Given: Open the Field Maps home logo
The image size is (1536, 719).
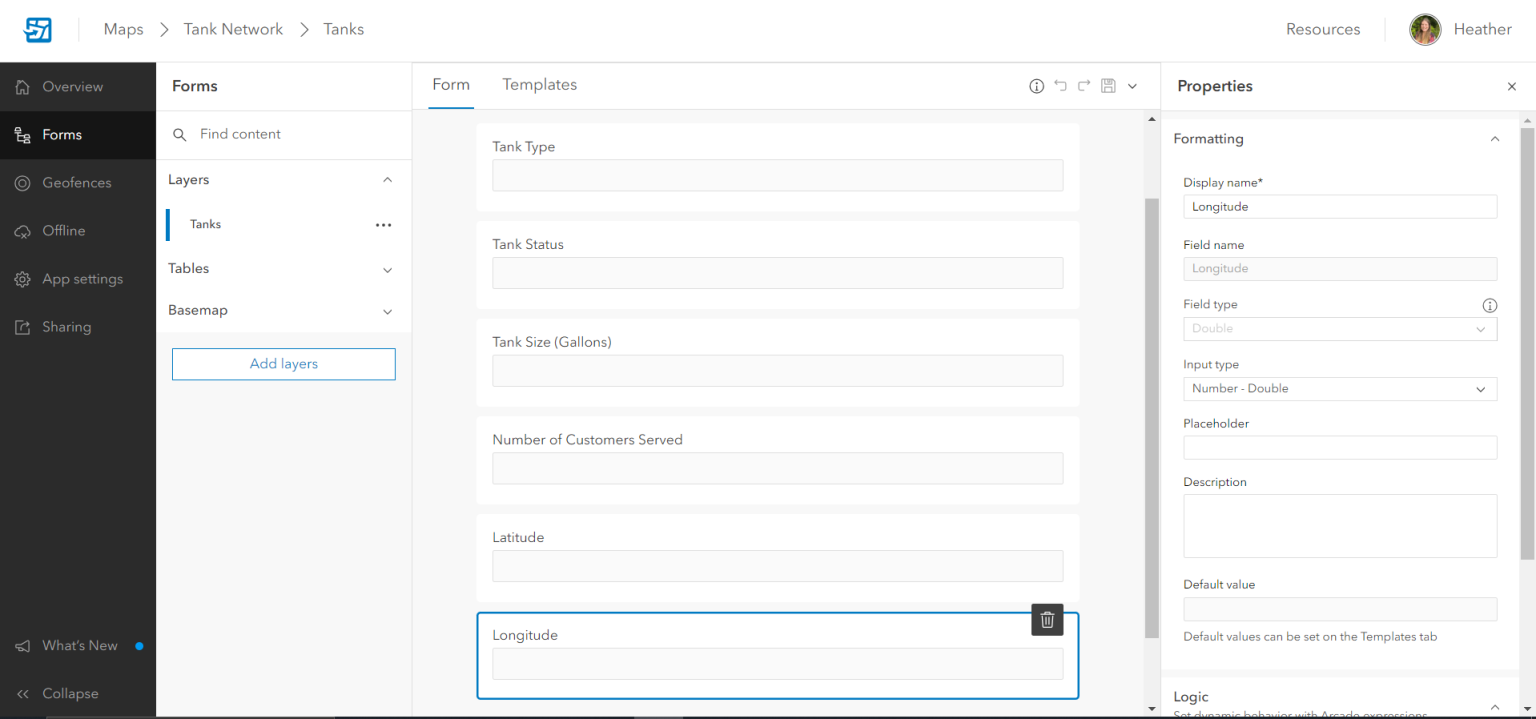Looking at the screenshot, I should (37, 29).
